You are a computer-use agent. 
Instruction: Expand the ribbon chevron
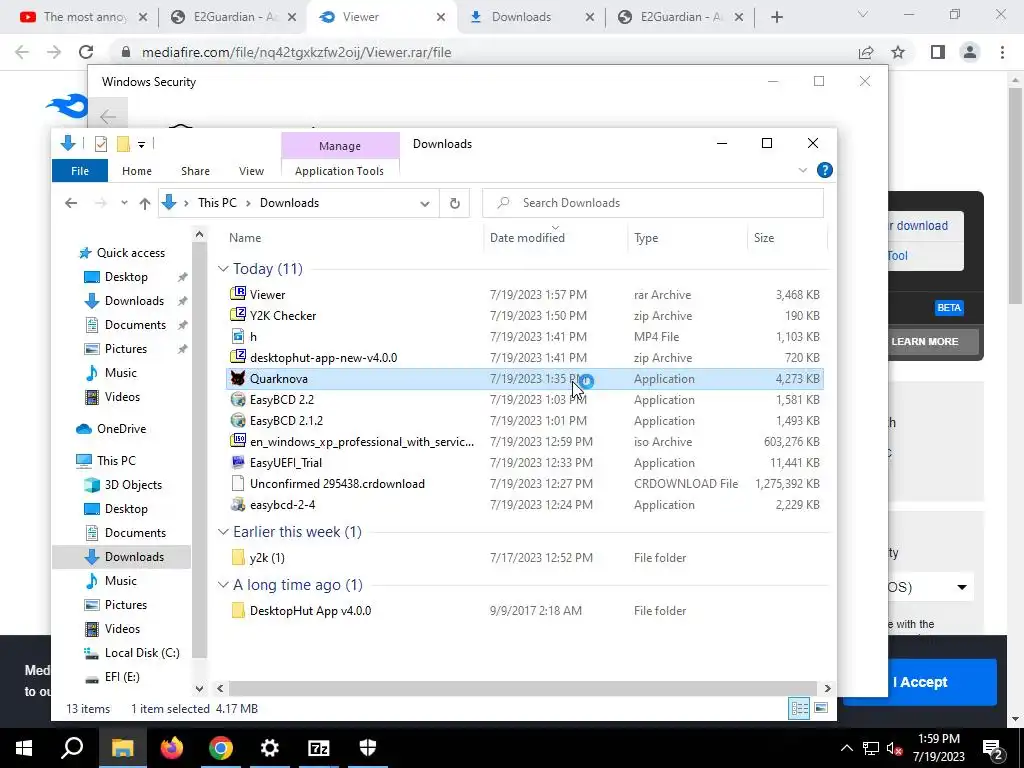pyautogui.click(x=803, y=170)
